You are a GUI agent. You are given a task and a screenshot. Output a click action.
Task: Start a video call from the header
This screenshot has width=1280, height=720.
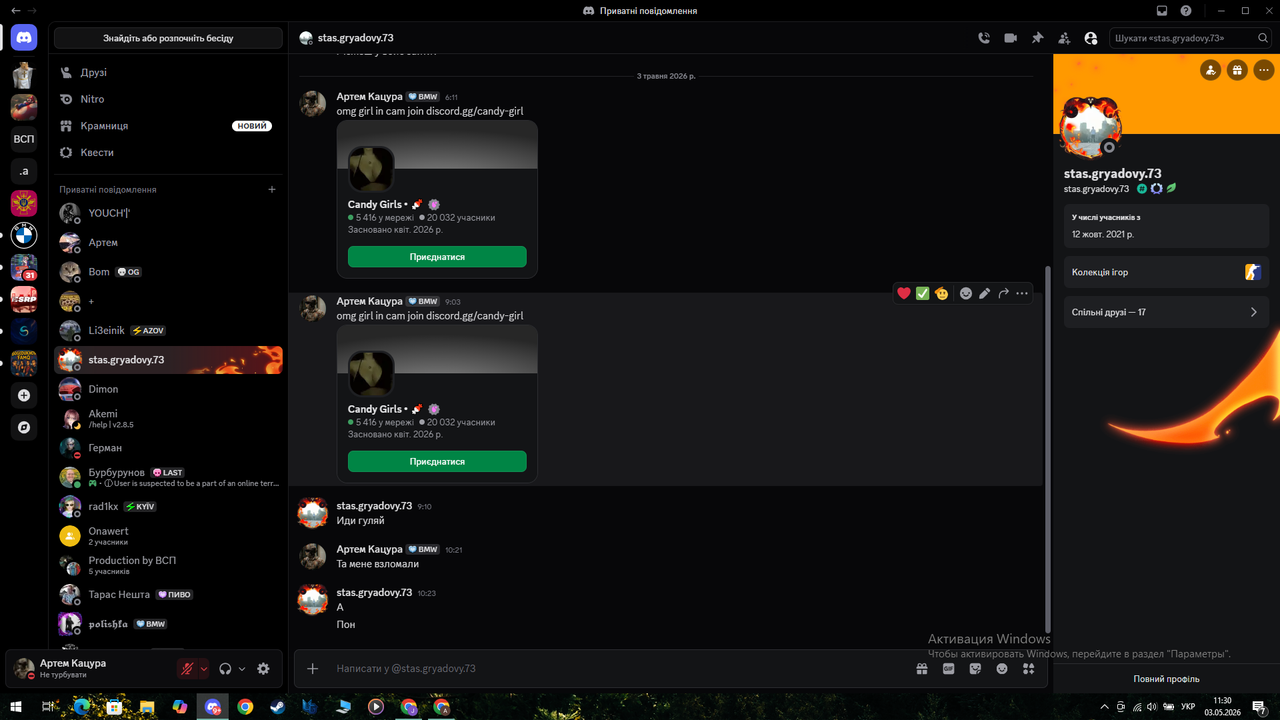[x=1010, y=38]
